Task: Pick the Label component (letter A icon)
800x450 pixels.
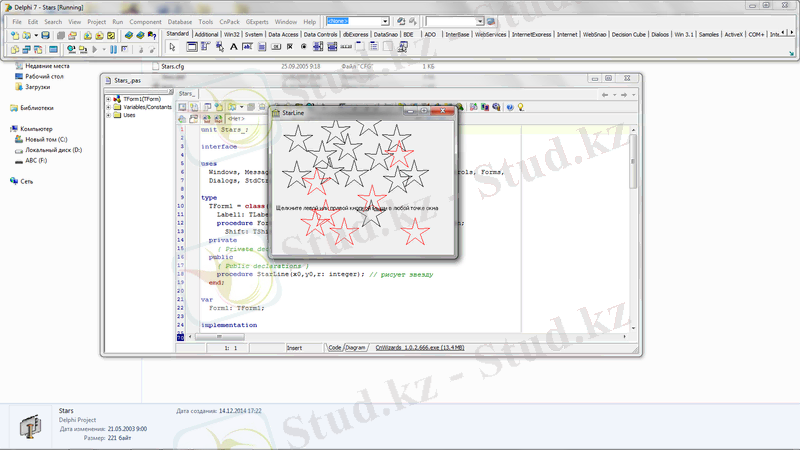Action: (232, 48)
